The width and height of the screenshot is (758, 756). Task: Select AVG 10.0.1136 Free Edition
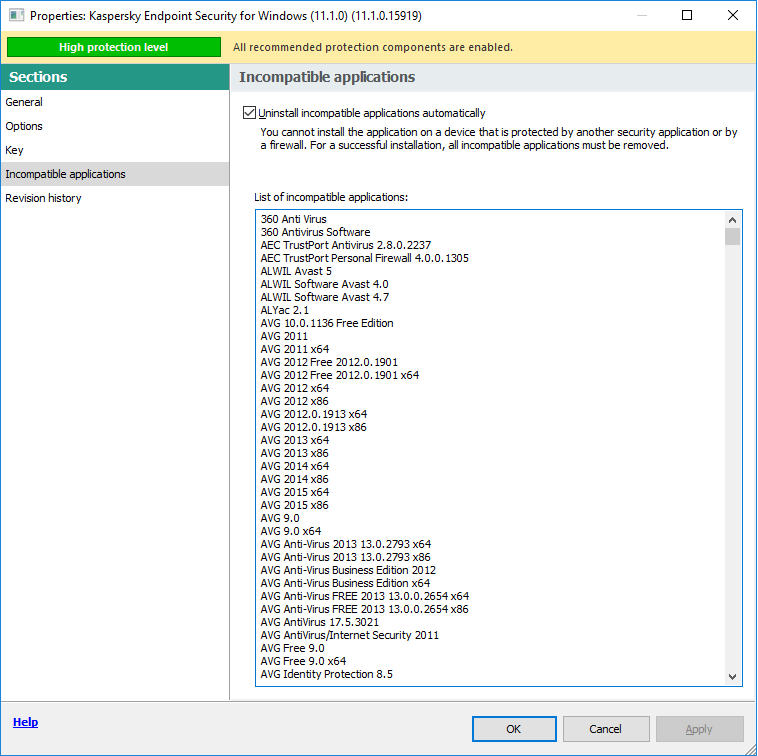(x=327, y=323)
